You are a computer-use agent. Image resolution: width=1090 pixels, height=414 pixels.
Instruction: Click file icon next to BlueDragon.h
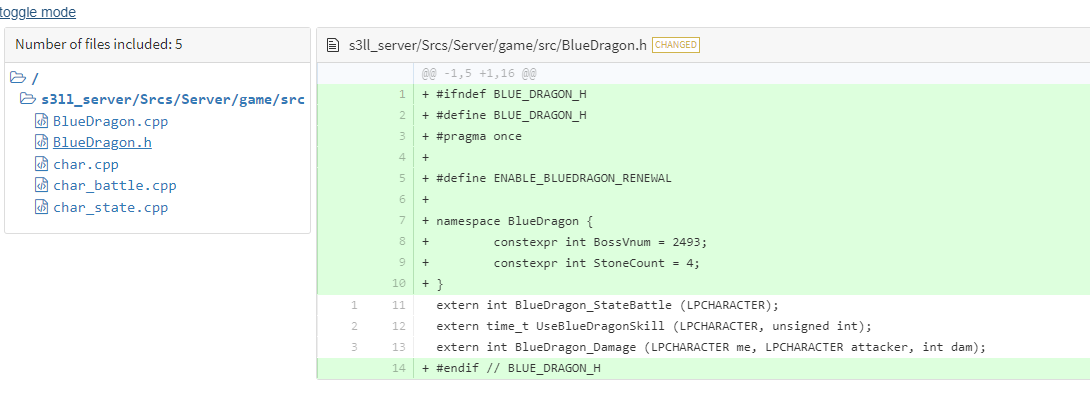click(x=42, y=142)
